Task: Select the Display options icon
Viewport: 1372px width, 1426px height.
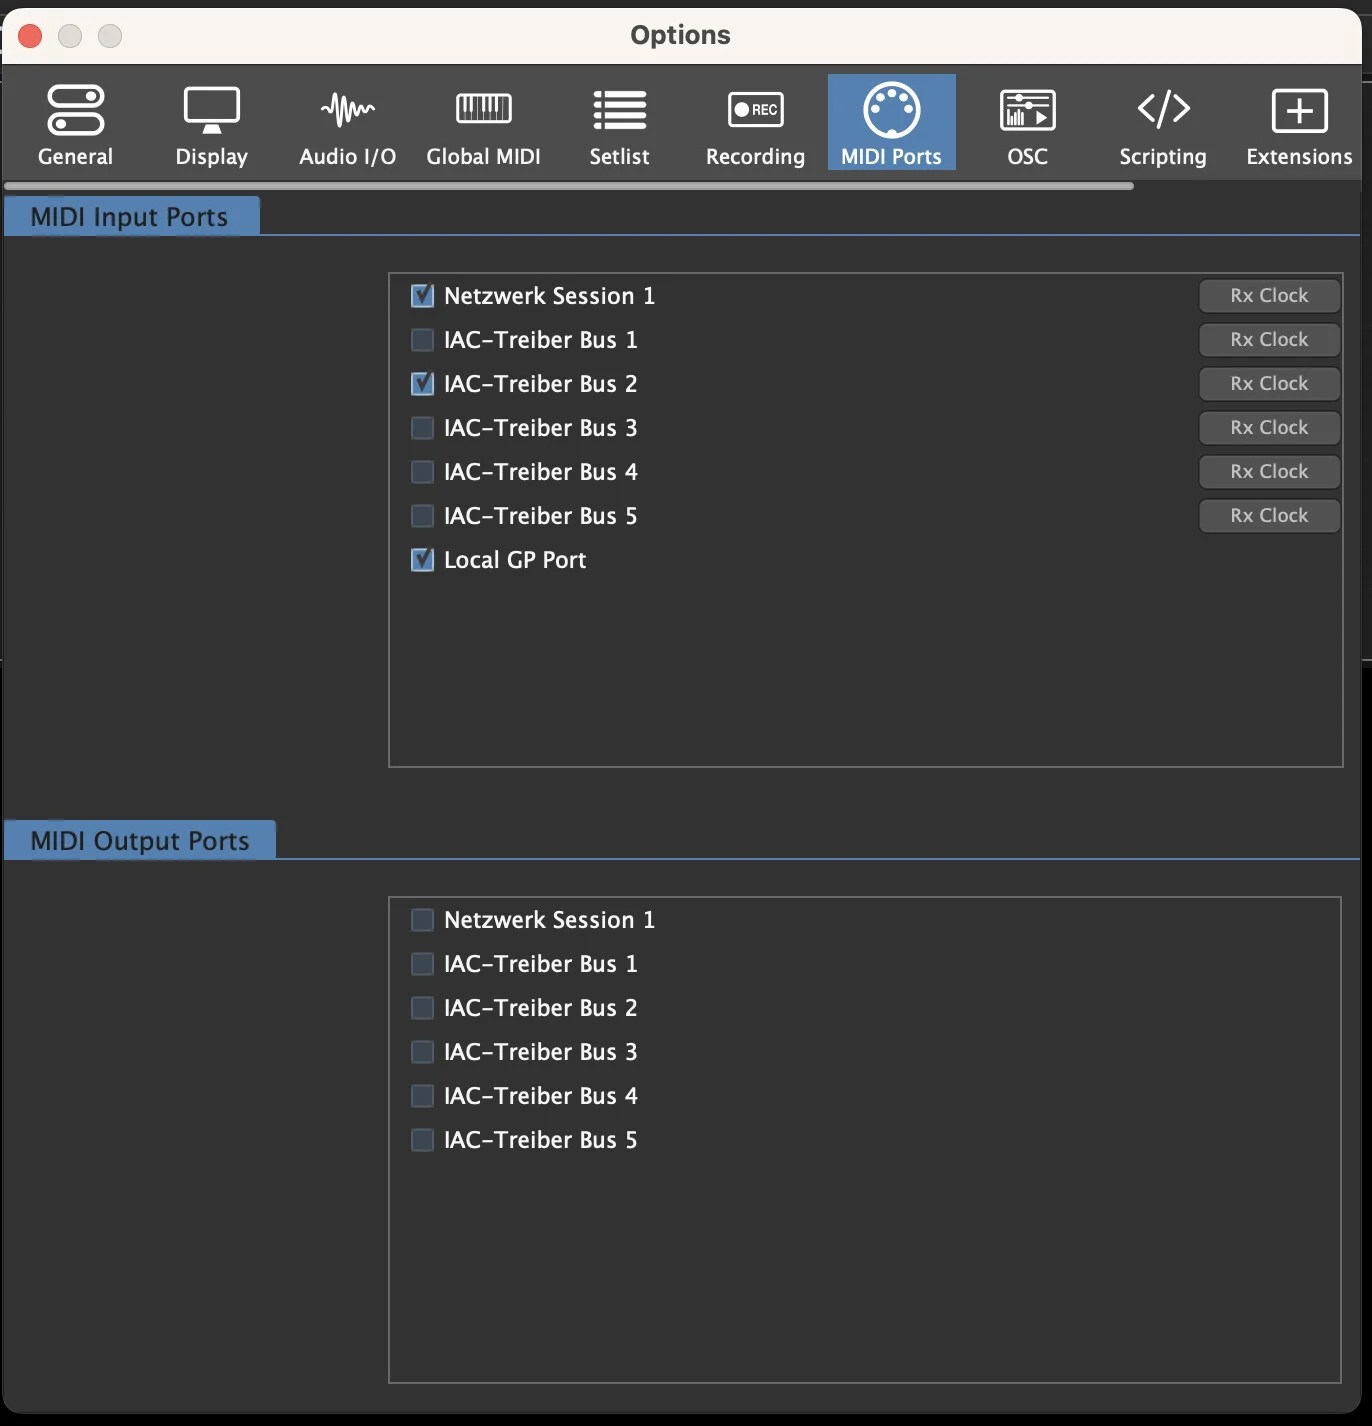Action: (x=211, y=122)
